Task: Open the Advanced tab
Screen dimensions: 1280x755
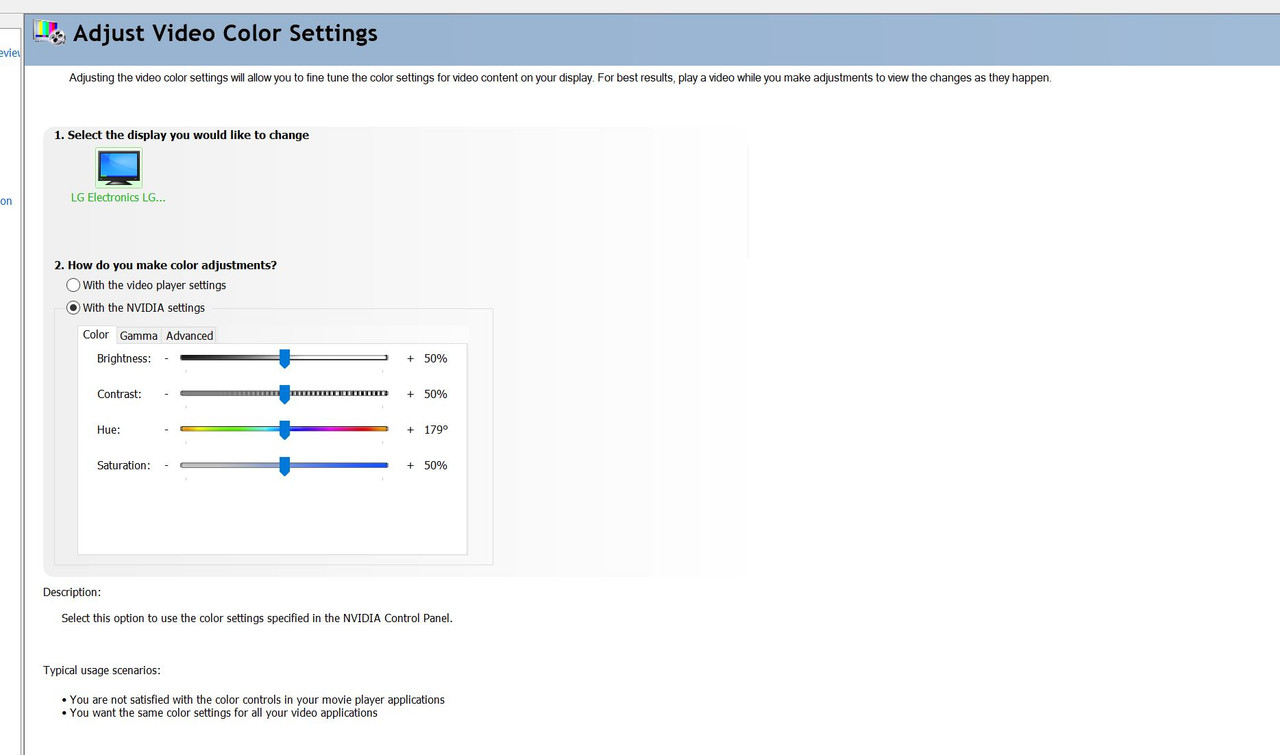Action: (190, 336)
